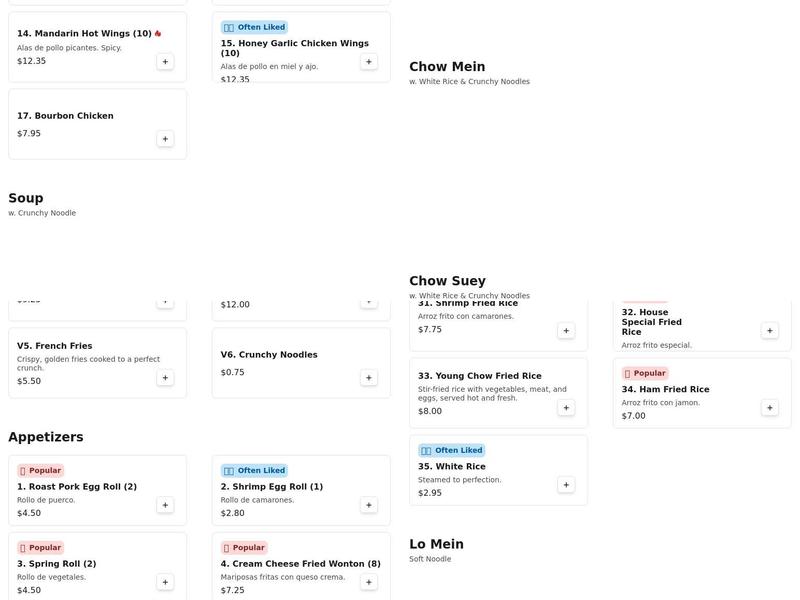
Task: Click the Chow Mein section heading
Action: (447, 67)
